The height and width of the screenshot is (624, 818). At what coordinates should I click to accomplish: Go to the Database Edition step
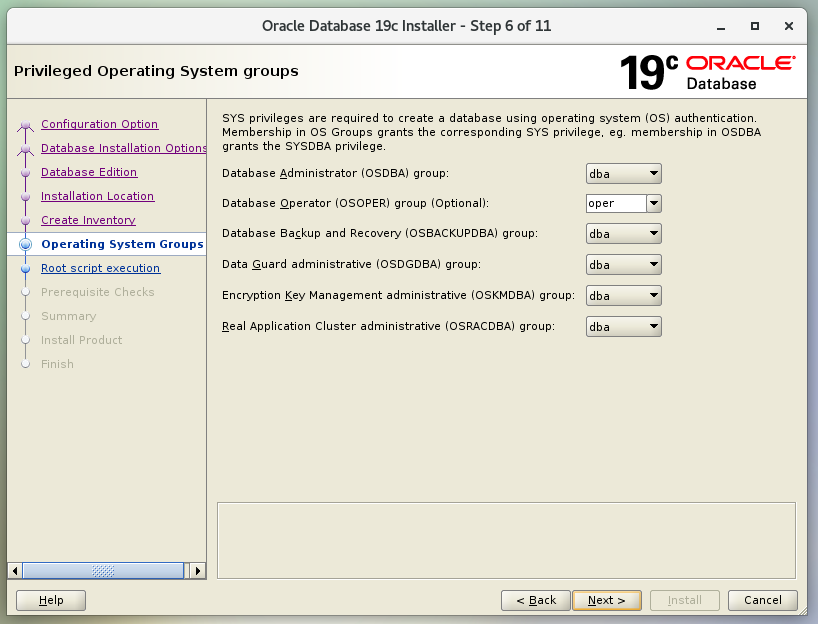click(89, 172)
